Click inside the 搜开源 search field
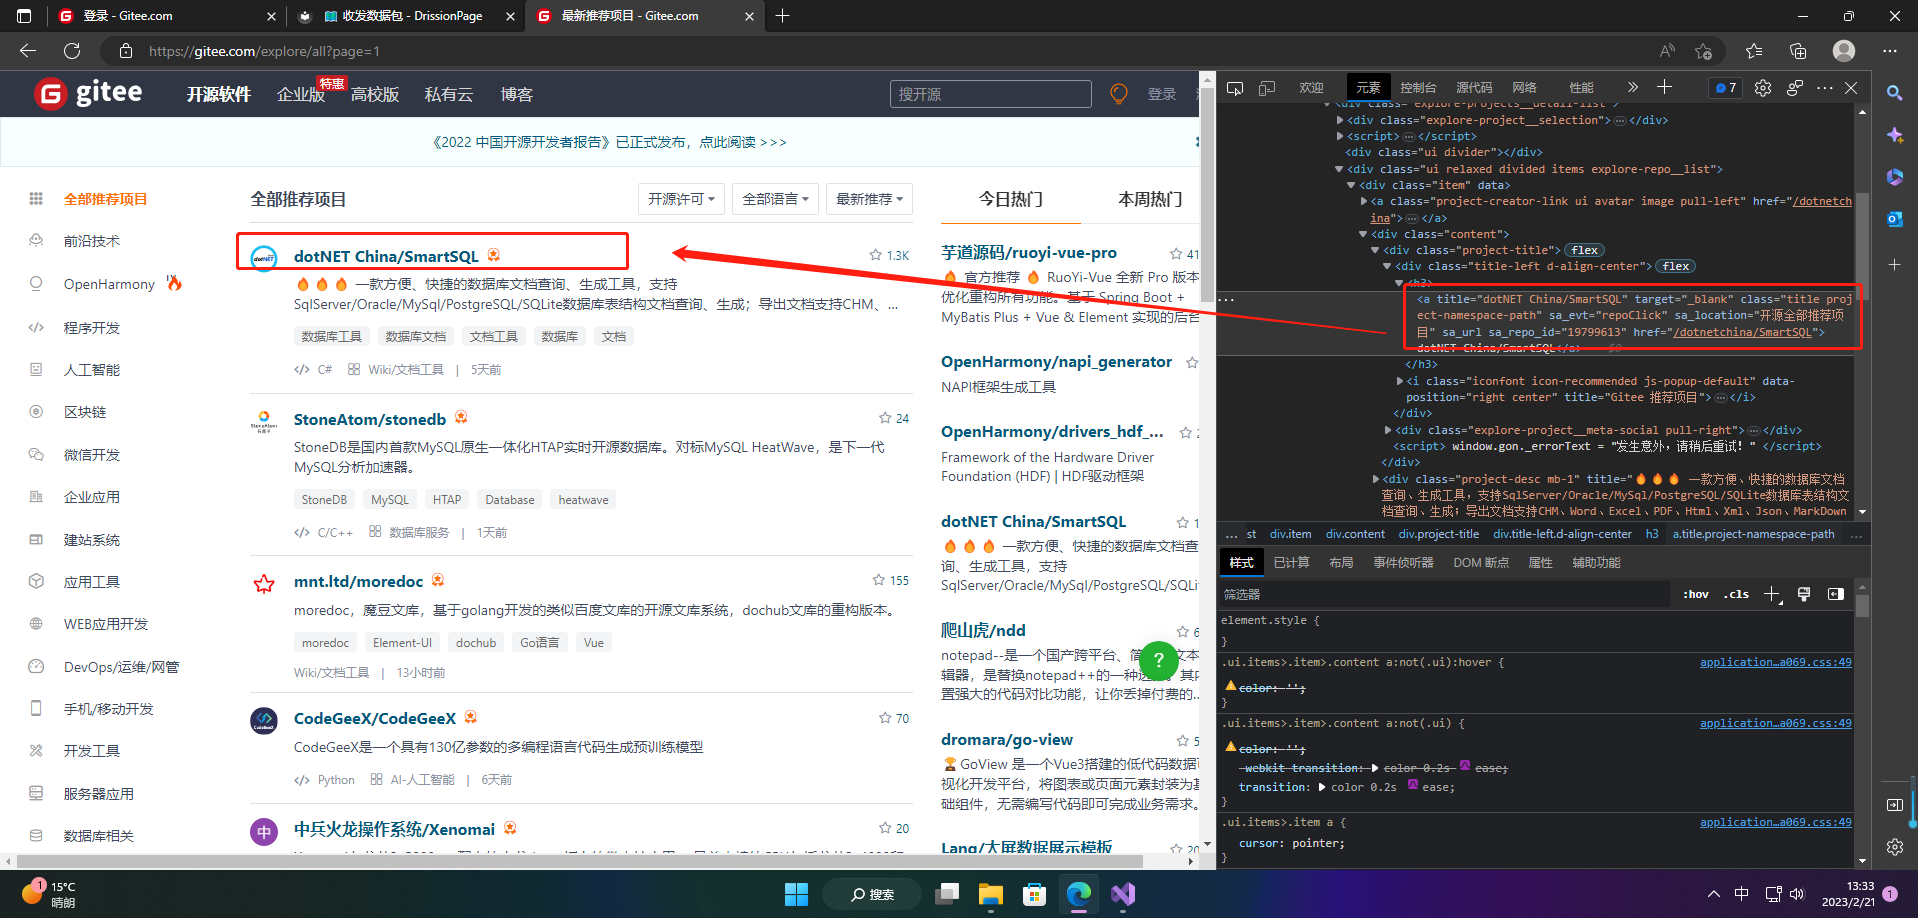 pos(990,93)
